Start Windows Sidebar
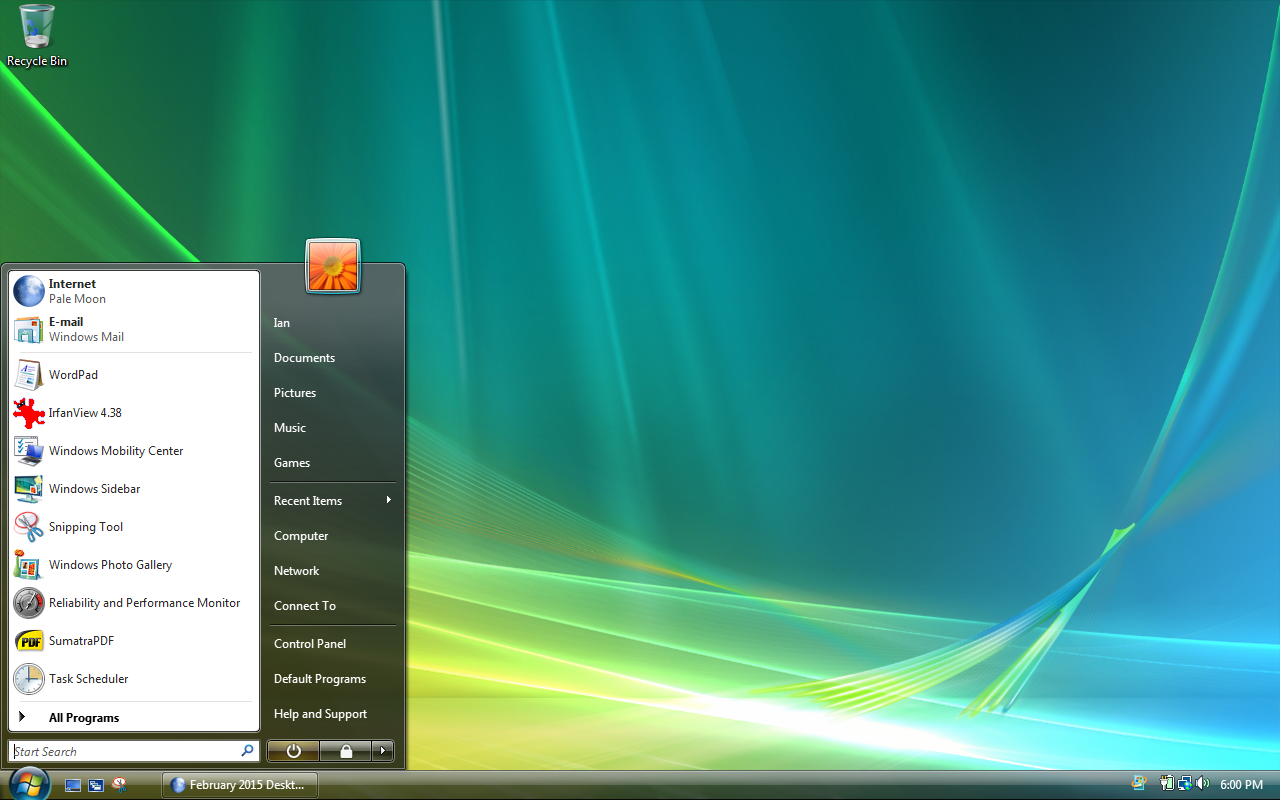This screenshot has width=1280, height=800. [x=134, y=489]
